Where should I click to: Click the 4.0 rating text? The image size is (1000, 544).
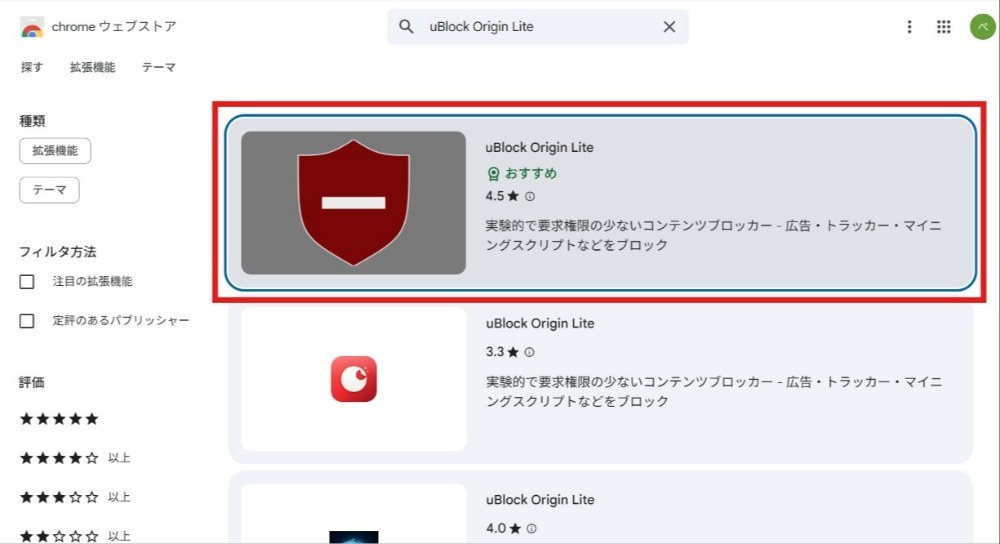496,528
